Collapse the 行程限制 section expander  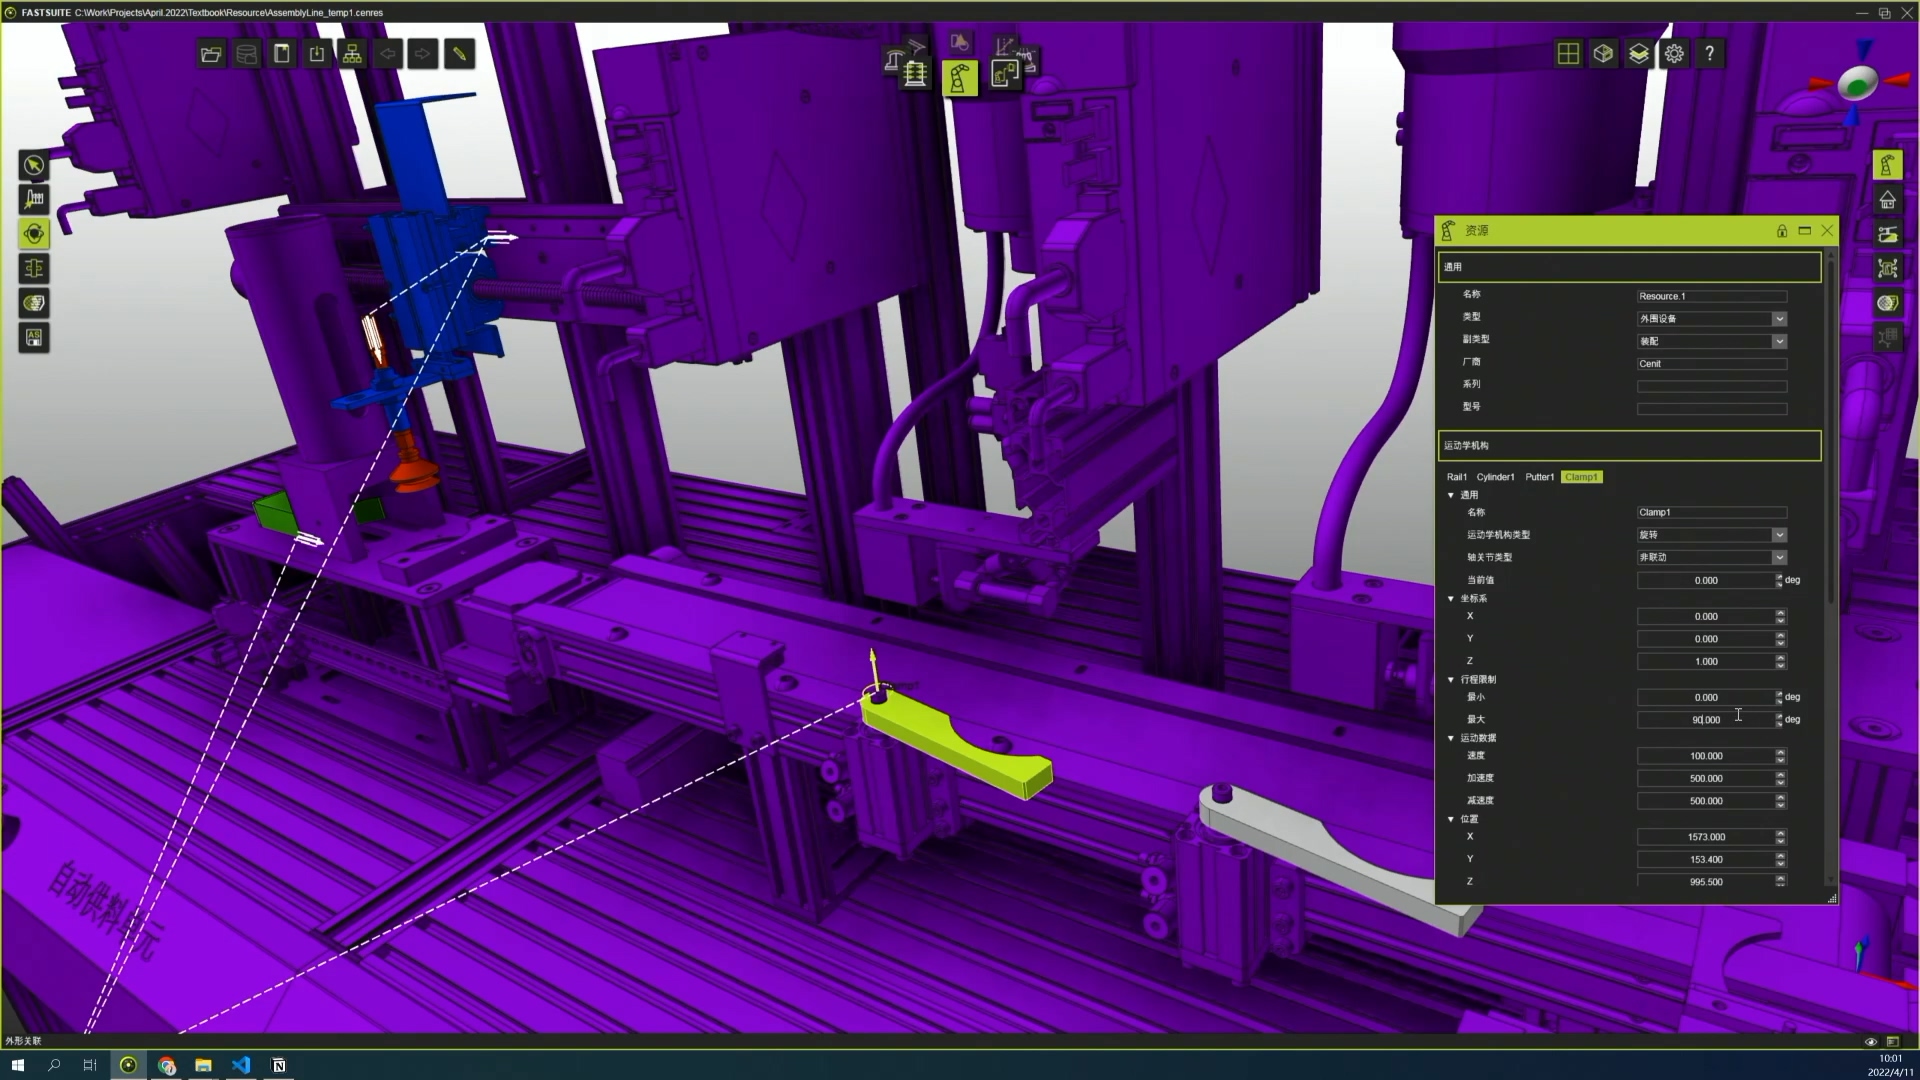[1451, 680]
